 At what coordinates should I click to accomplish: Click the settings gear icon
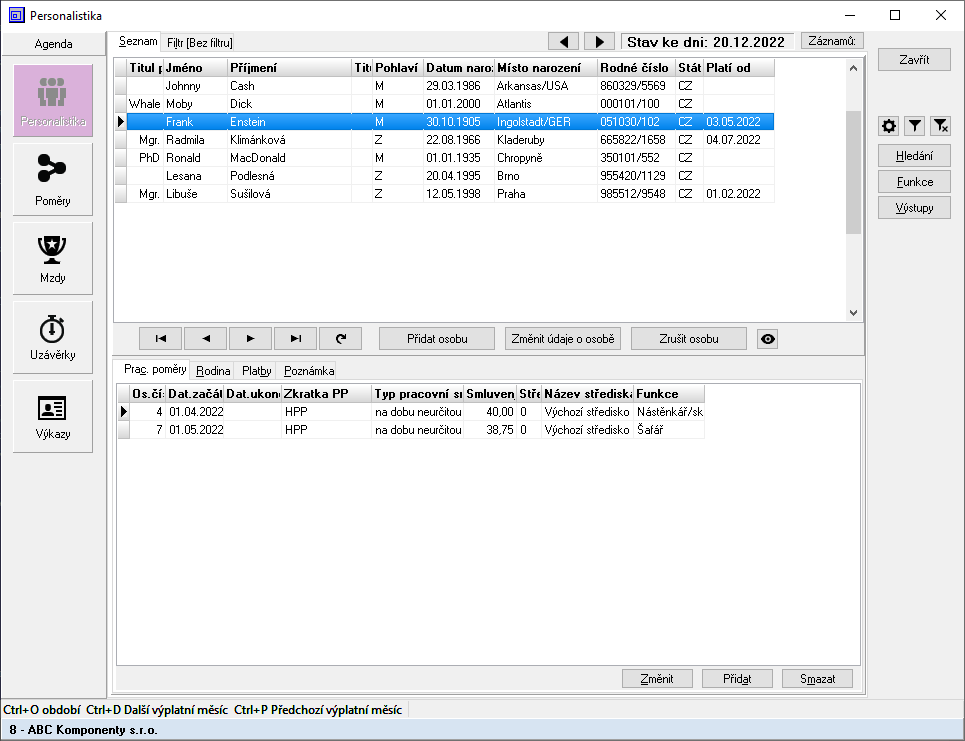coord(888,126)
